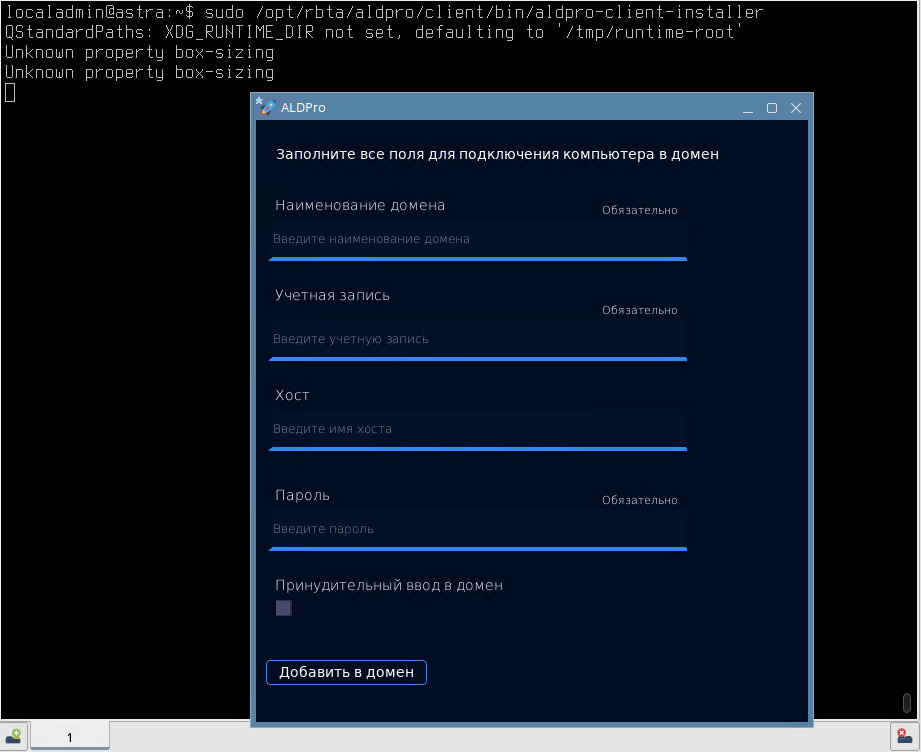Click the ALDPro title bar text
The width and height of the screenshot is (921, 752).
click(x=303, y=108)
